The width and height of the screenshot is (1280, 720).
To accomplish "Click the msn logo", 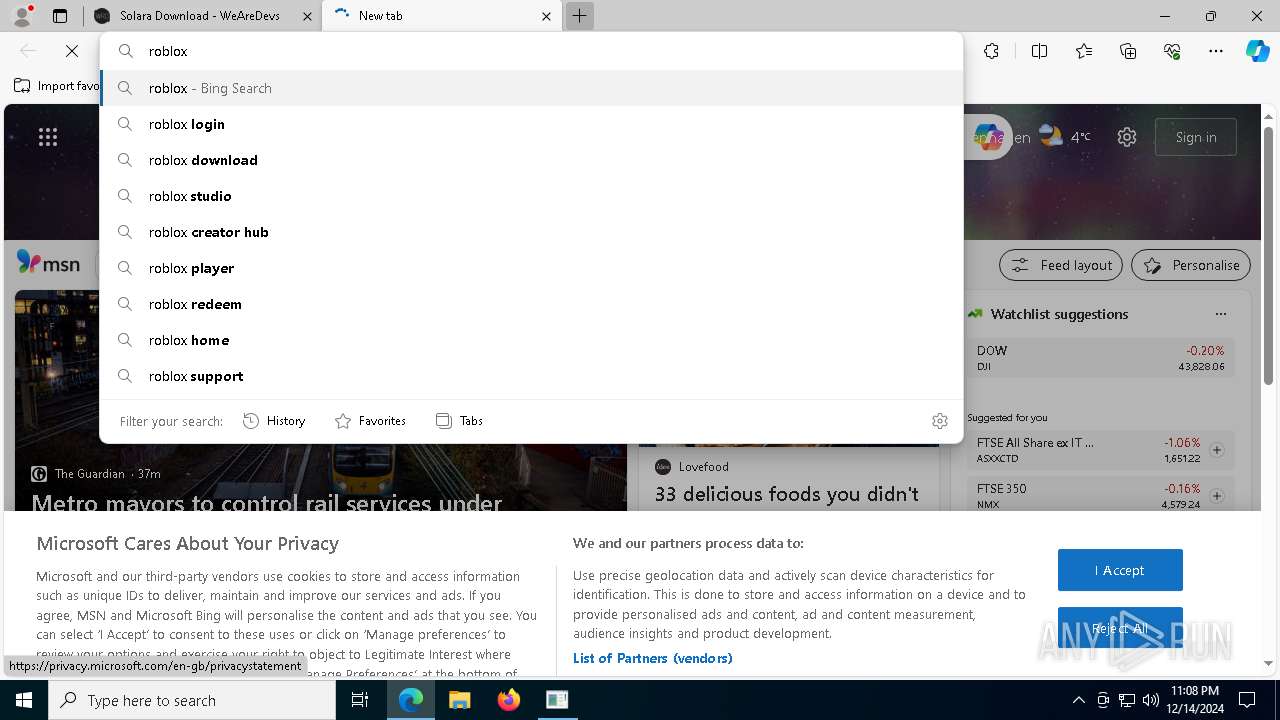I will pyautogui.click(x=48, y=264).
